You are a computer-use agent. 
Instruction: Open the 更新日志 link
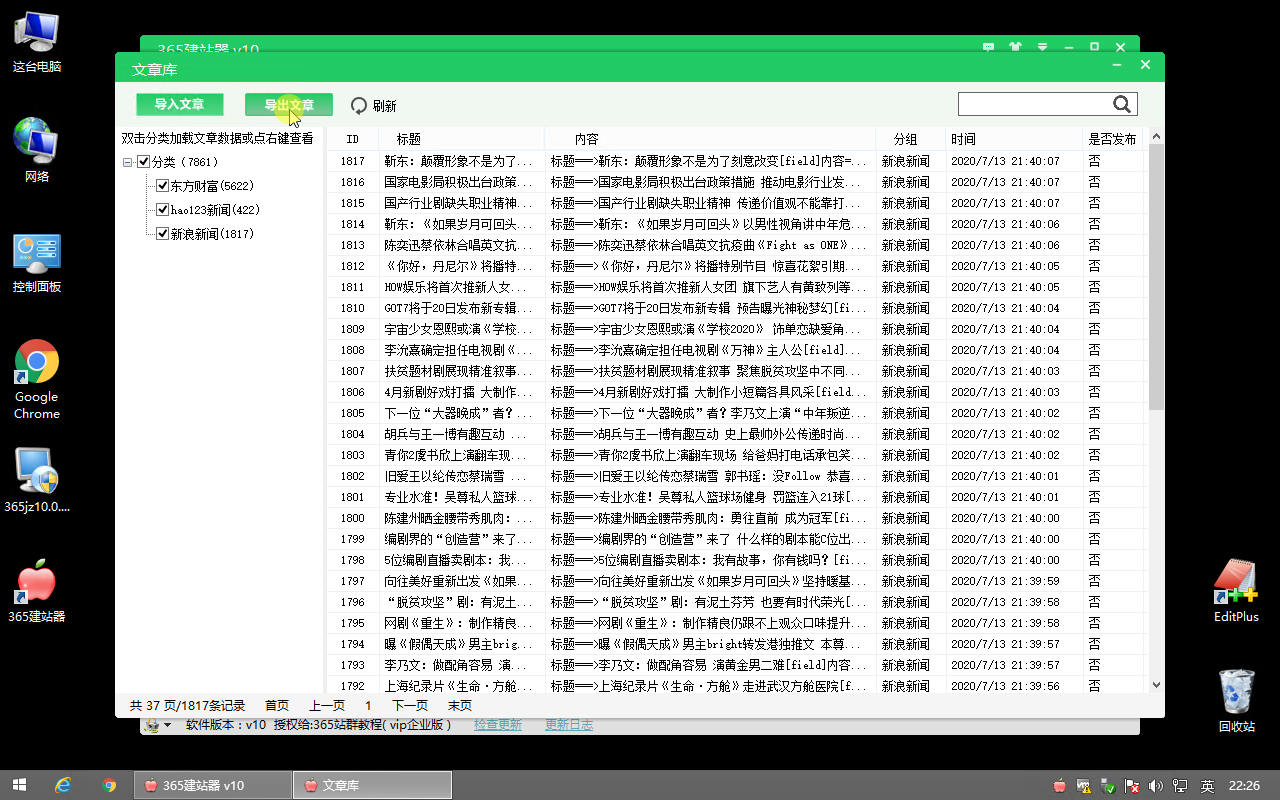(x=569, y=725)
